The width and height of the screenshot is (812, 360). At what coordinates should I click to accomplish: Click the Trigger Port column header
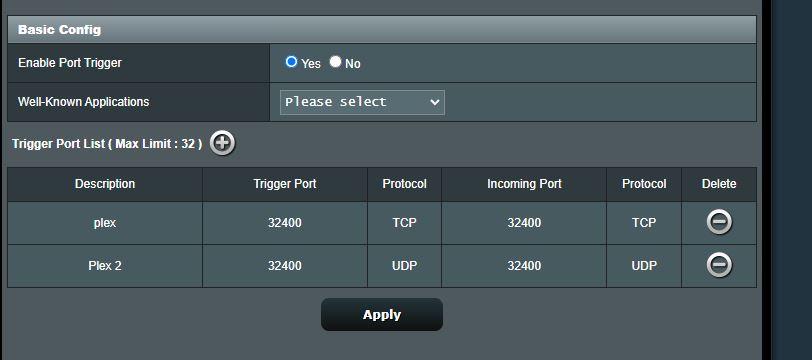[285, 184]
